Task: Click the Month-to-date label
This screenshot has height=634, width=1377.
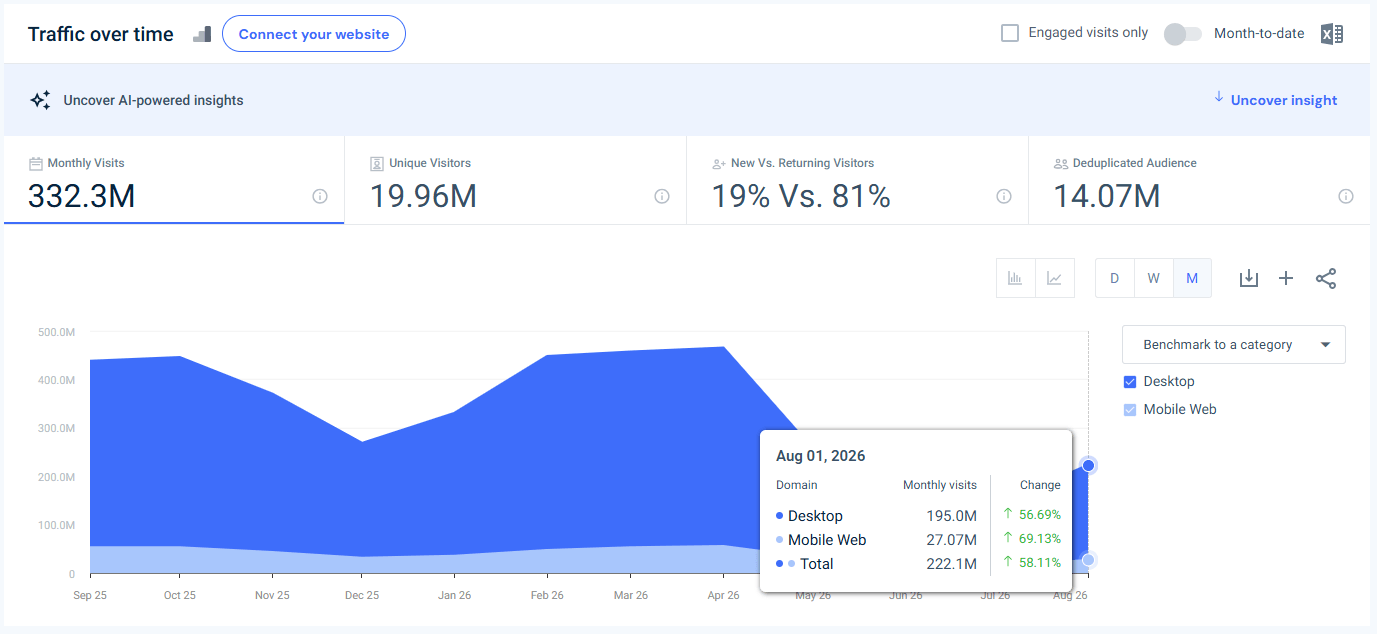Action: click(1259, 34)
